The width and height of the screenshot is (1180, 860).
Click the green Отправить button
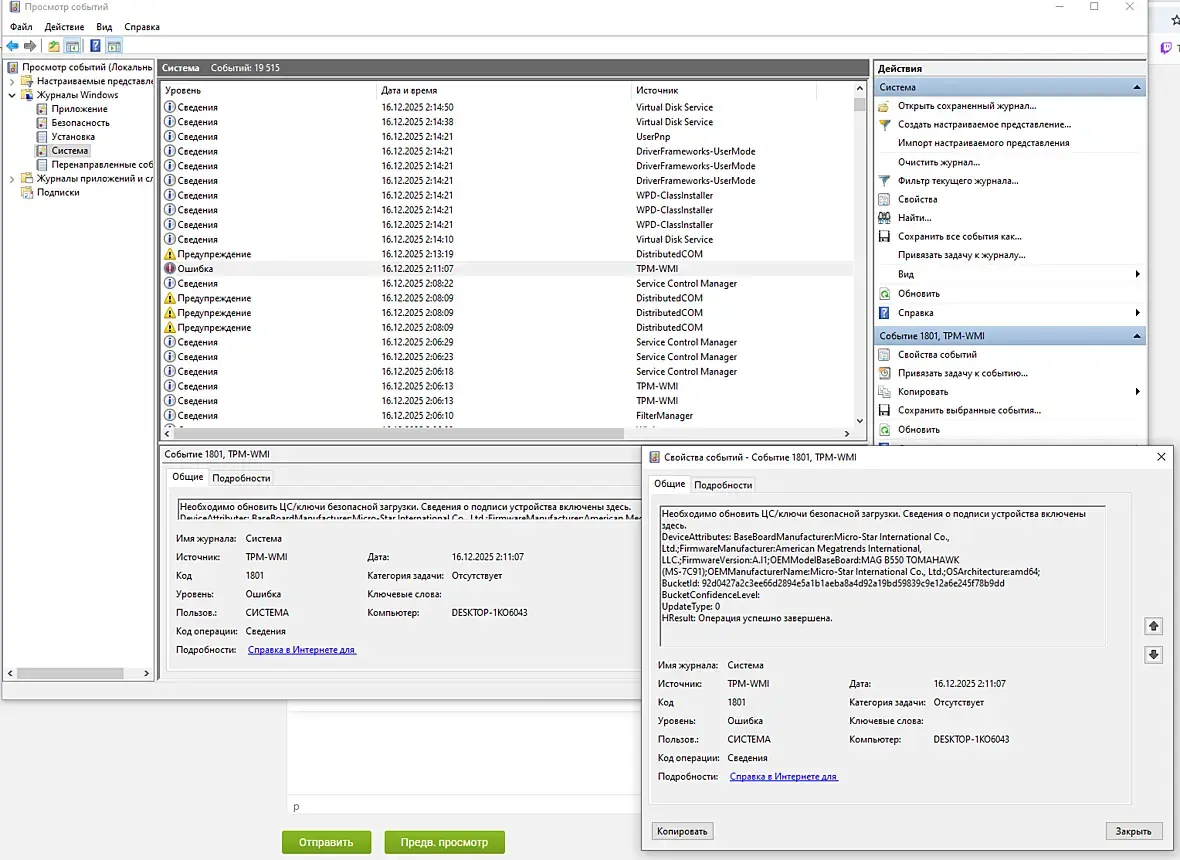coord(327,843)
